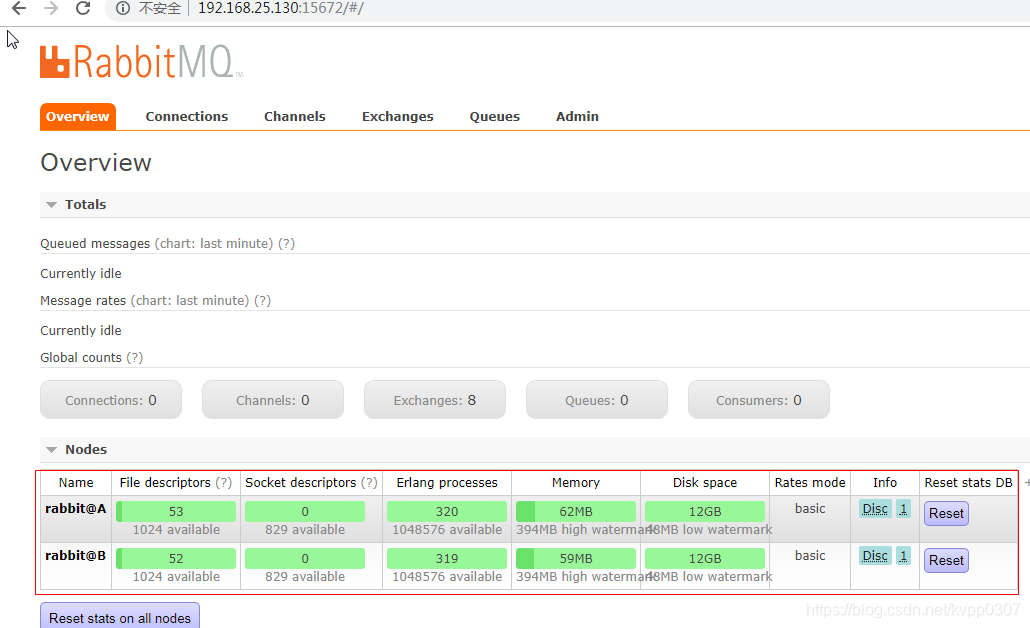Open node rabbit@B details
1030x628 pixels.
tap(76, 556)
